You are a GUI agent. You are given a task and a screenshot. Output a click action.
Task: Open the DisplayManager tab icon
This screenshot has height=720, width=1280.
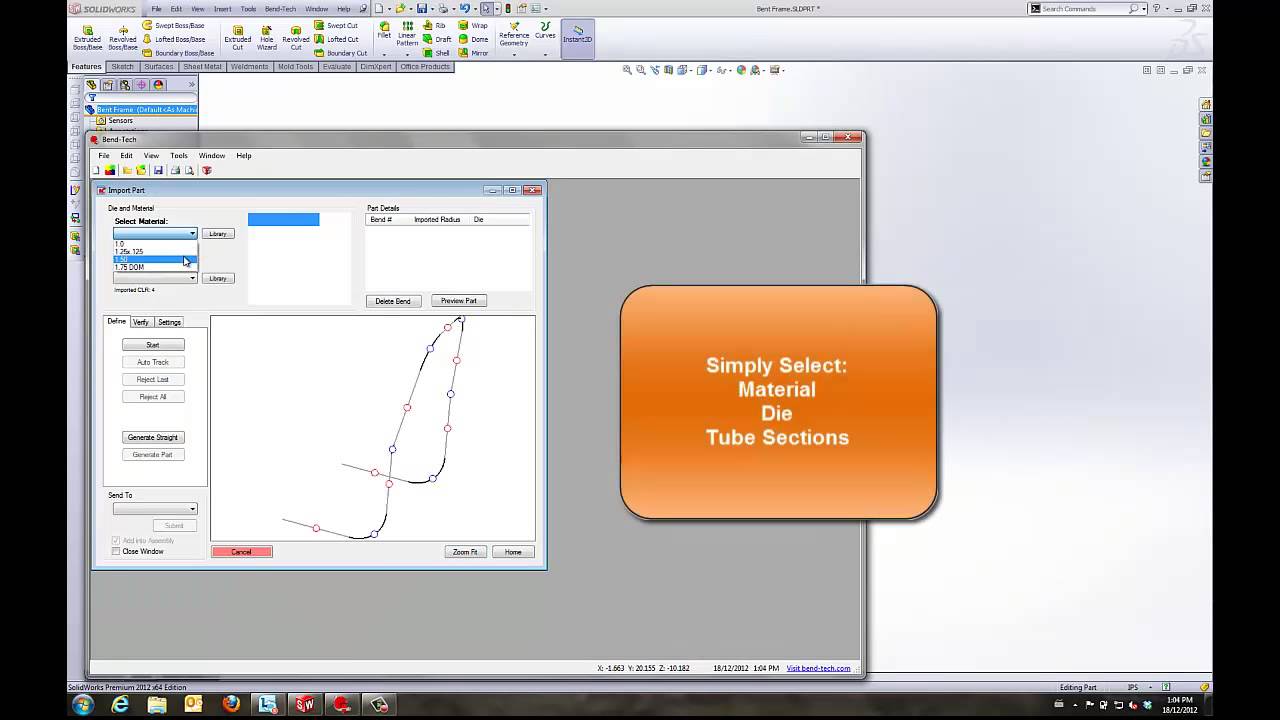158,85
